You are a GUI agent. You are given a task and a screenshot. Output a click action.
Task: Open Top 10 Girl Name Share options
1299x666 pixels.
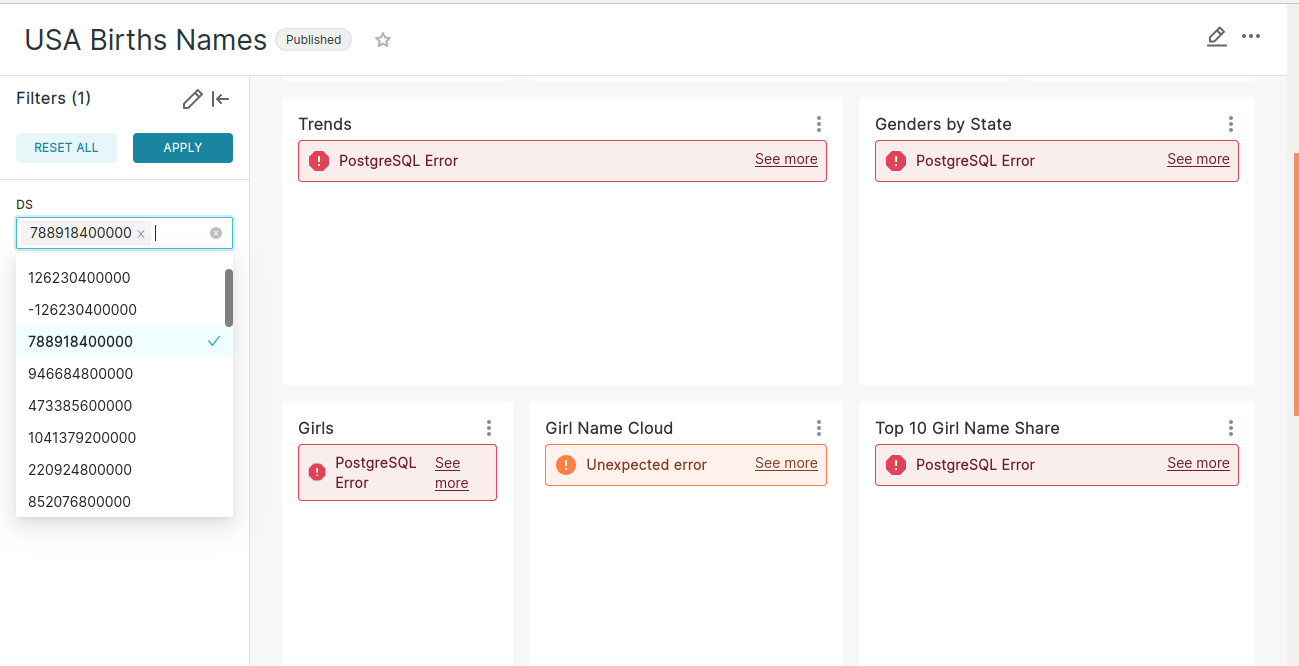1231,428
